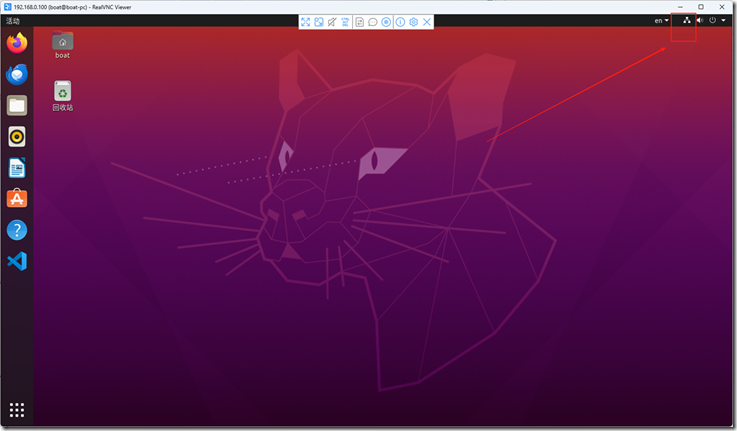737x431 pixels.
Task: Minimize the RealVNC Viewer window
Action: [x=680, y=7]
